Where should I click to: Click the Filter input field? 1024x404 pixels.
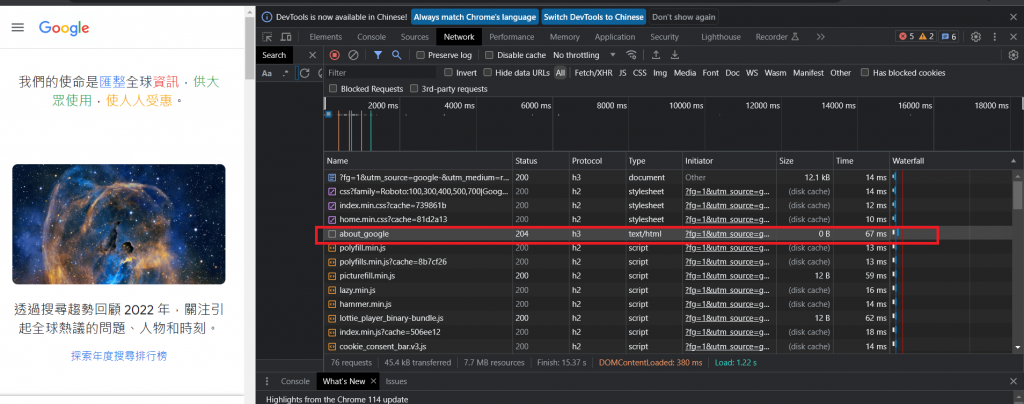coord(379,73)
